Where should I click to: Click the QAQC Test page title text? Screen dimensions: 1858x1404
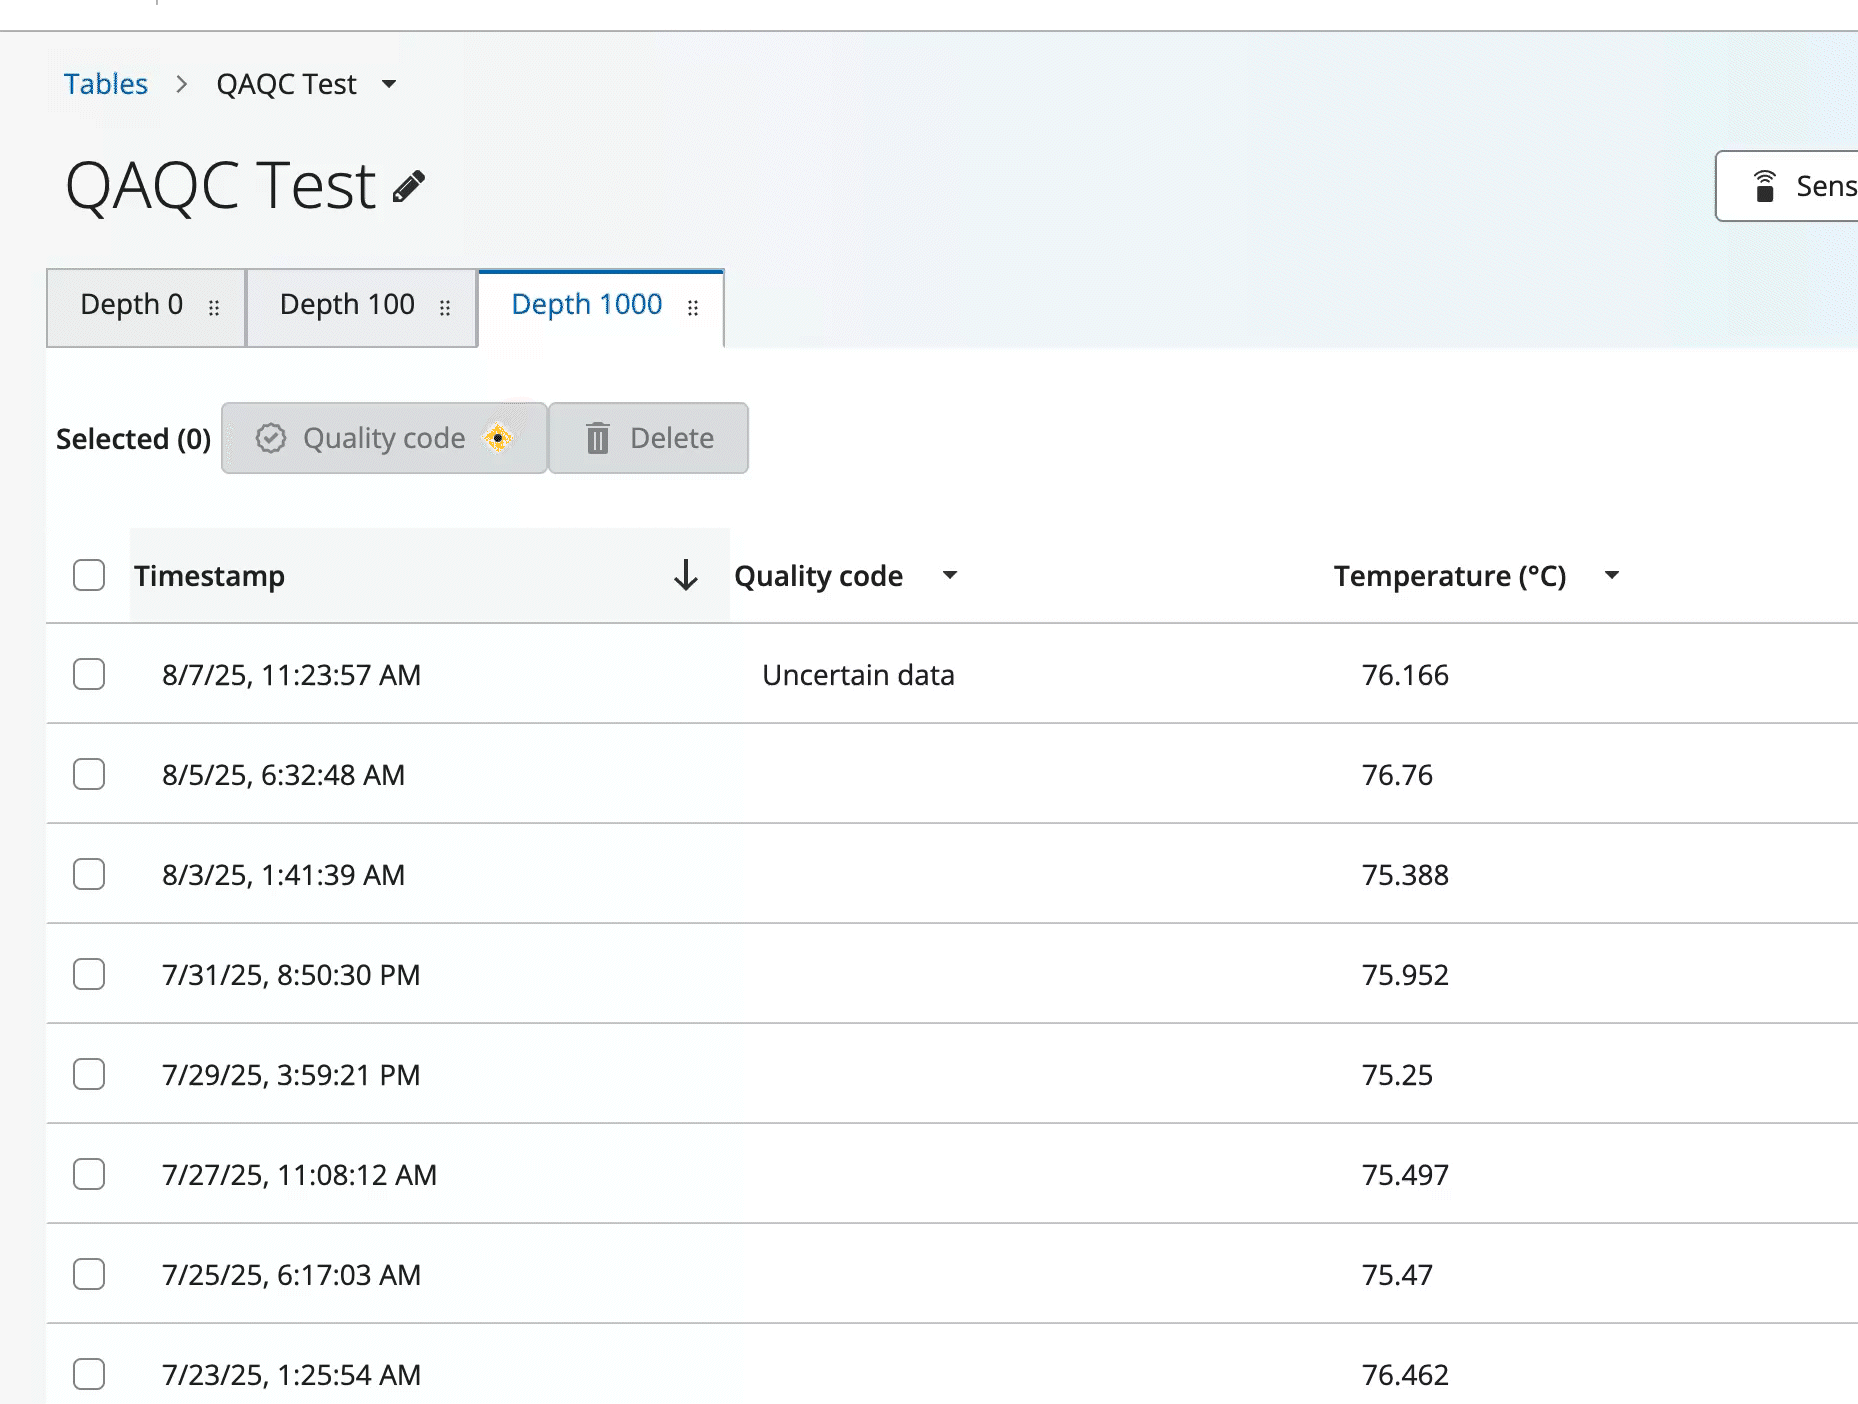pos(220,186)
